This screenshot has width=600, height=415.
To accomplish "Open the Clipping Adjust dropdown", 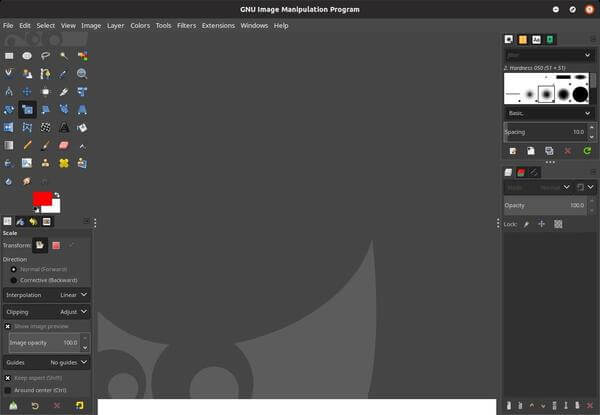I will point(47,312).
